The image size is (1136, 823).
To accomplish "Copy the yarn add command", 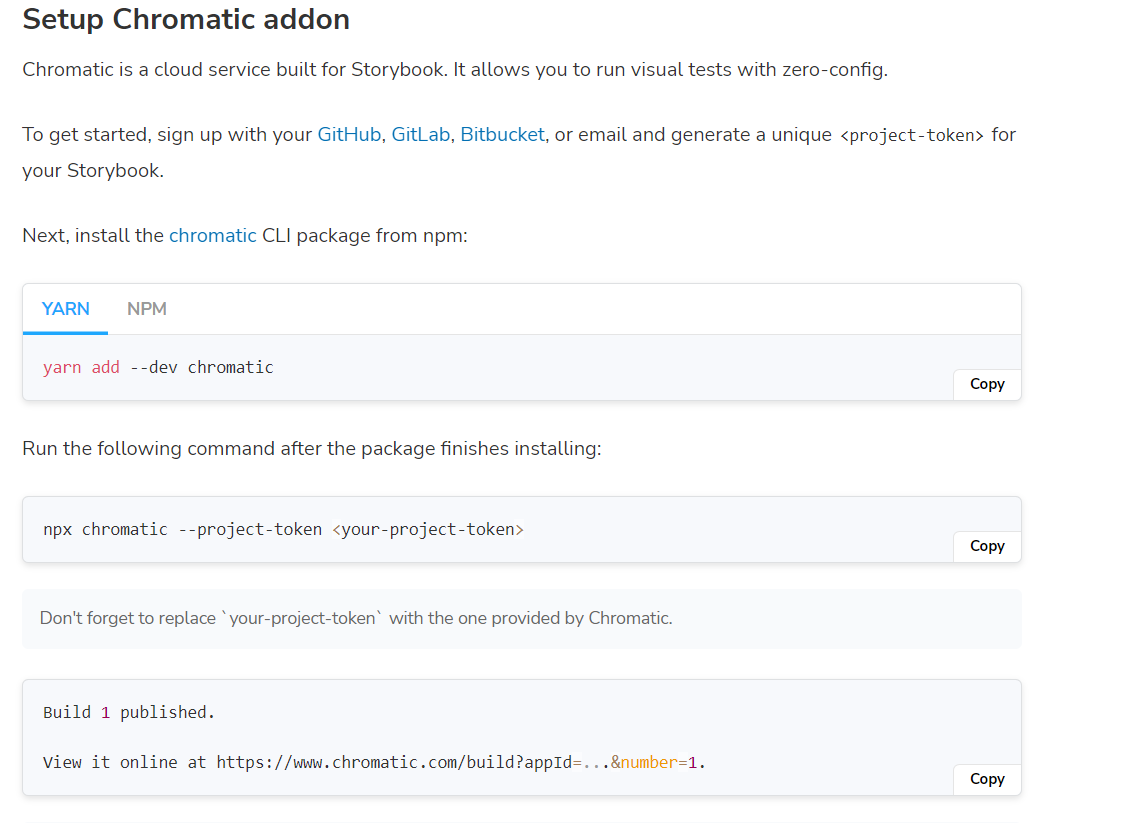I will 986,384.
